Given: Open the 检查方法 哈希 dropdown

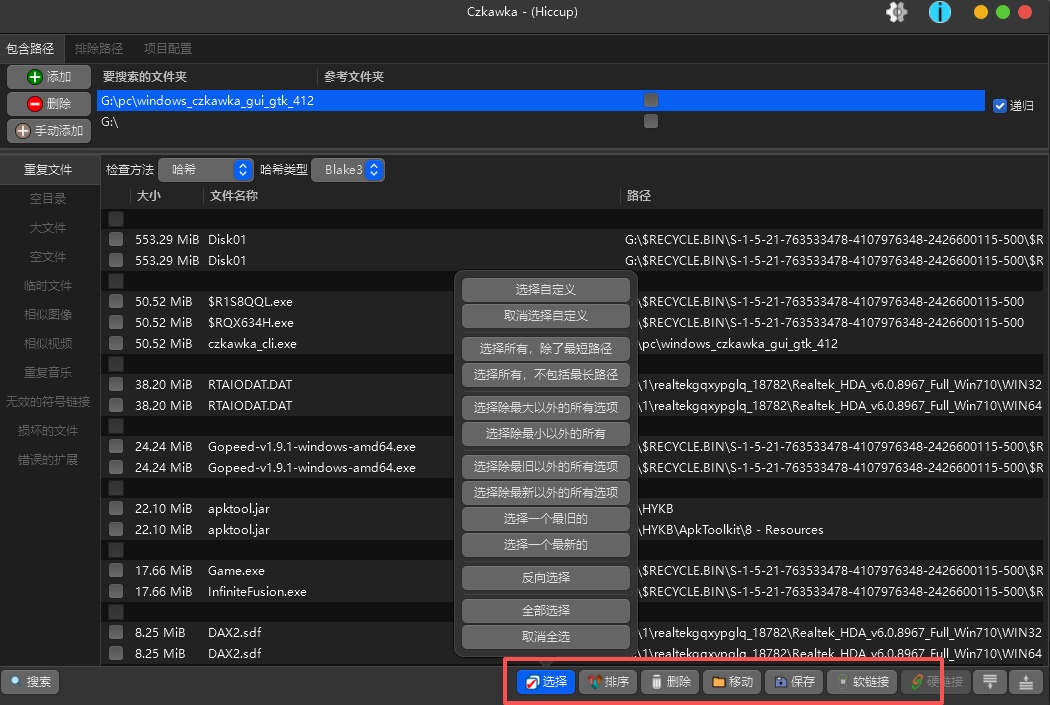Looking at the screenshot, I should tap(205, 170).
